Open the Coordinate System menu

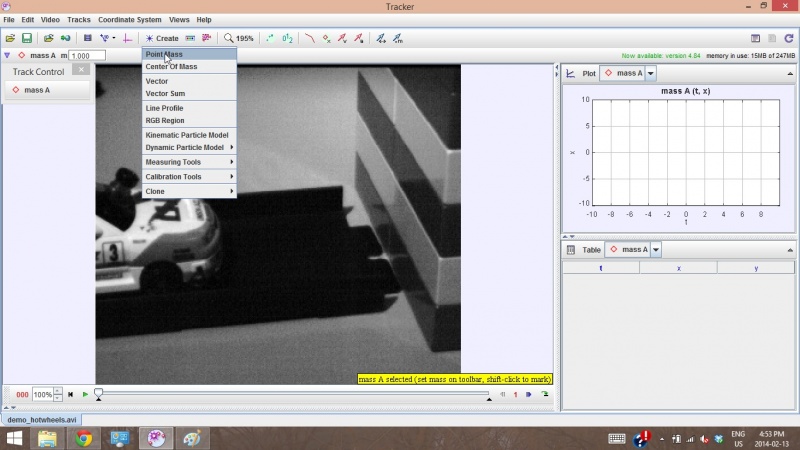pos(130,20)
